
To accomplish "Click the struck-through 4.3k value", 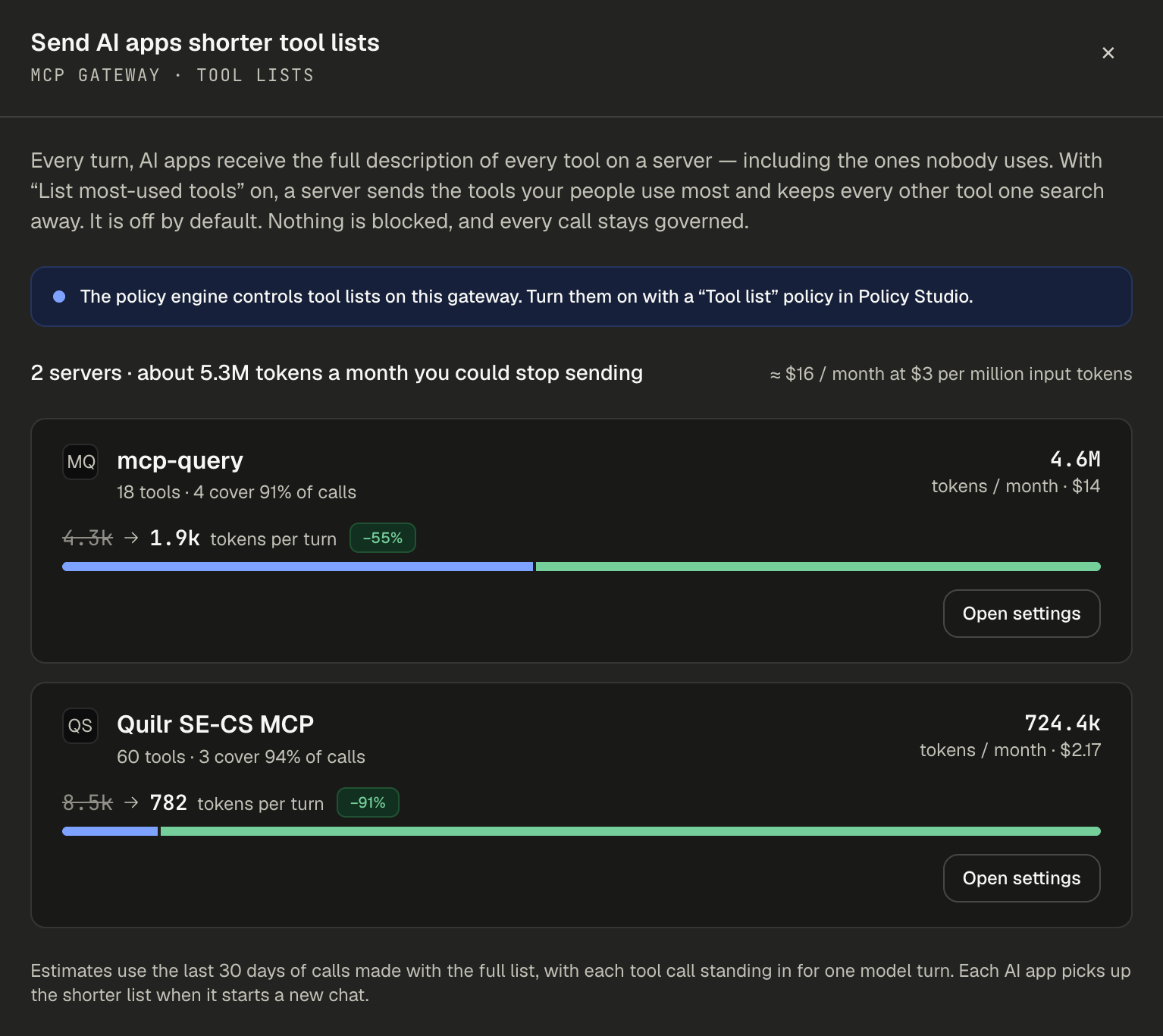I will click(x=88, y=538).
